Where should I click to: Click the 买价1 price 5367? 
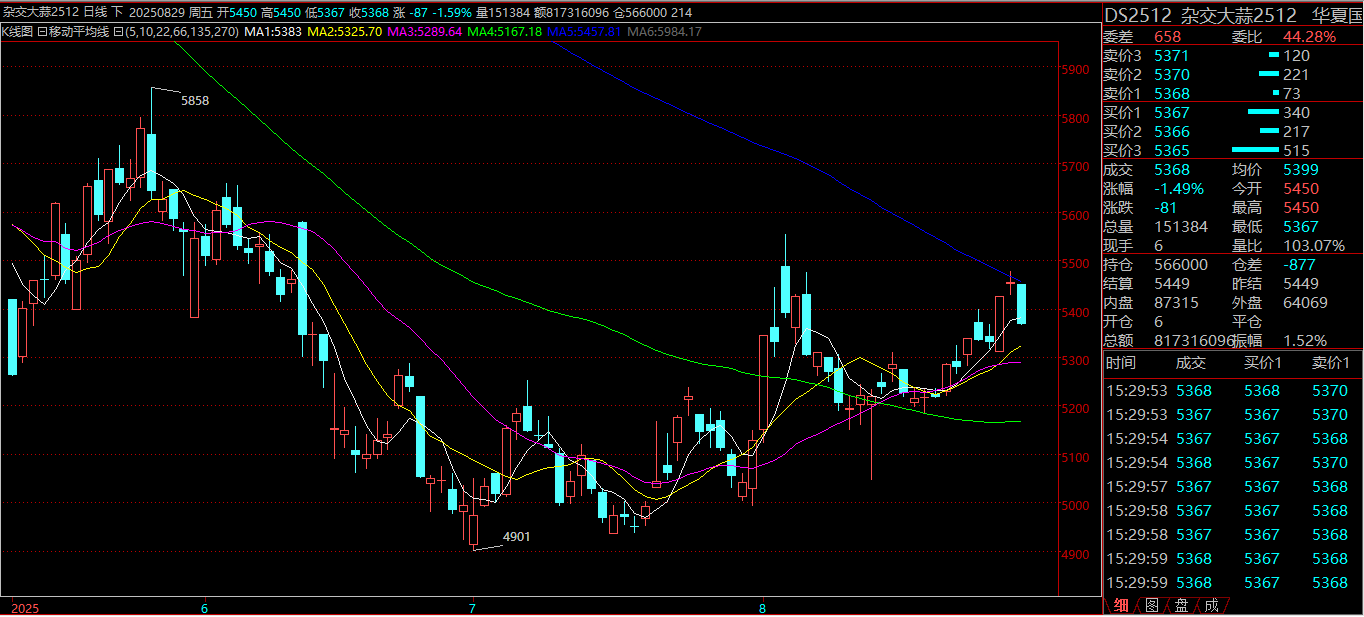pos(1172,113)
